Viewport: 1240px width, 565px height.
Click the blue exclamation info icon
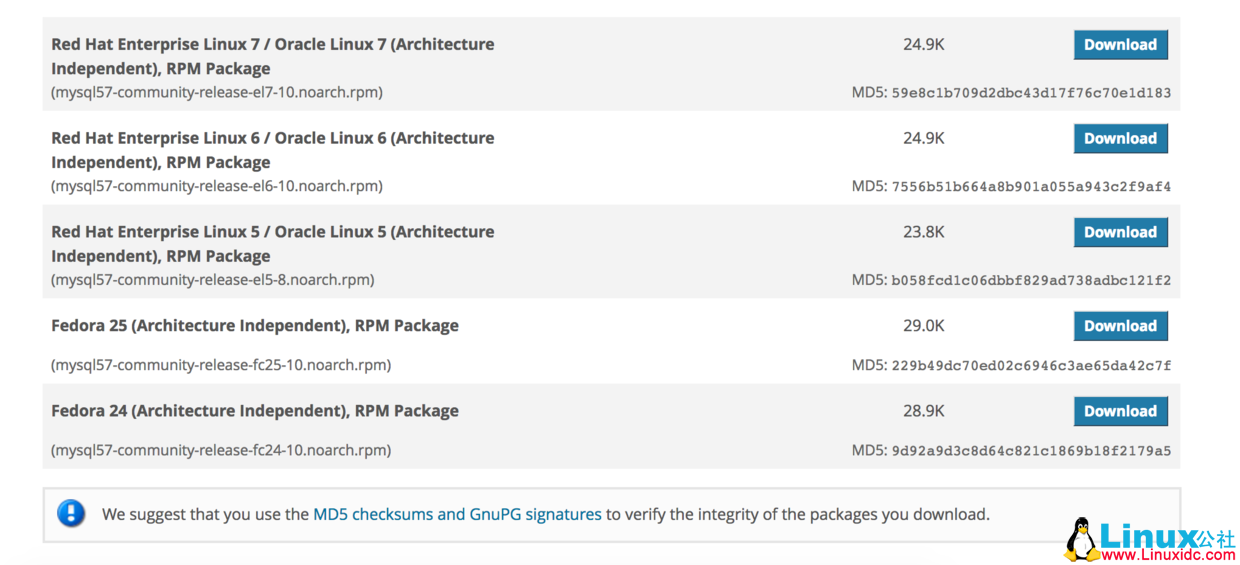pyautogui.click(x=71, y=514)
